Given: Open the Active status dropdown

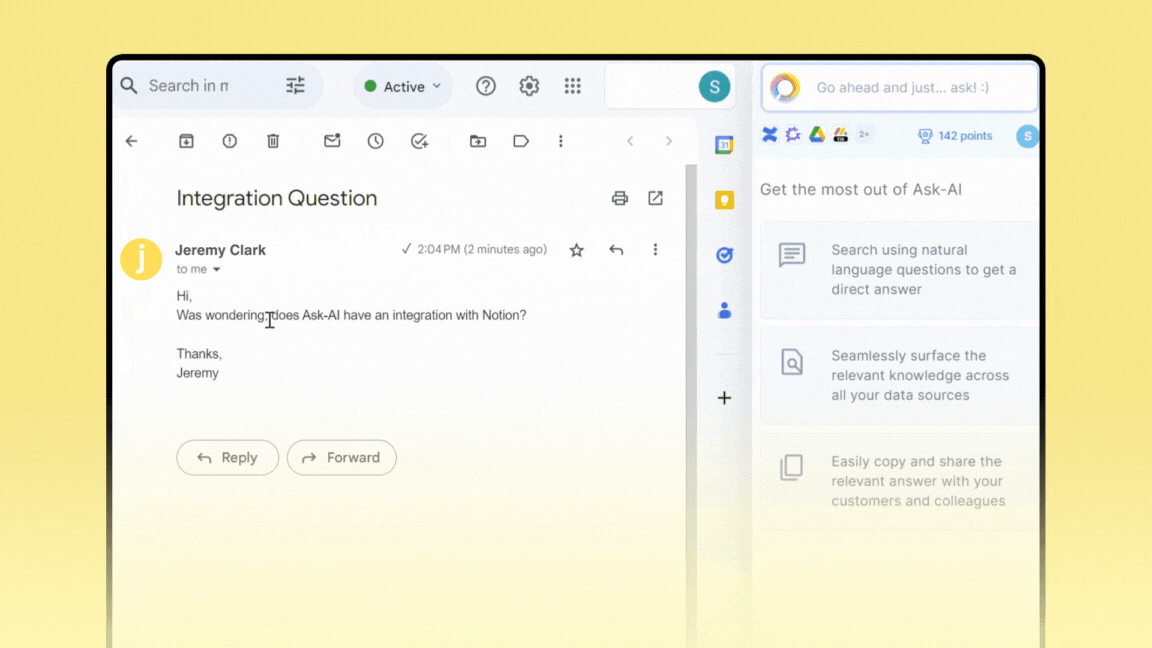Looking at the screenshot, I should point(403,87).
